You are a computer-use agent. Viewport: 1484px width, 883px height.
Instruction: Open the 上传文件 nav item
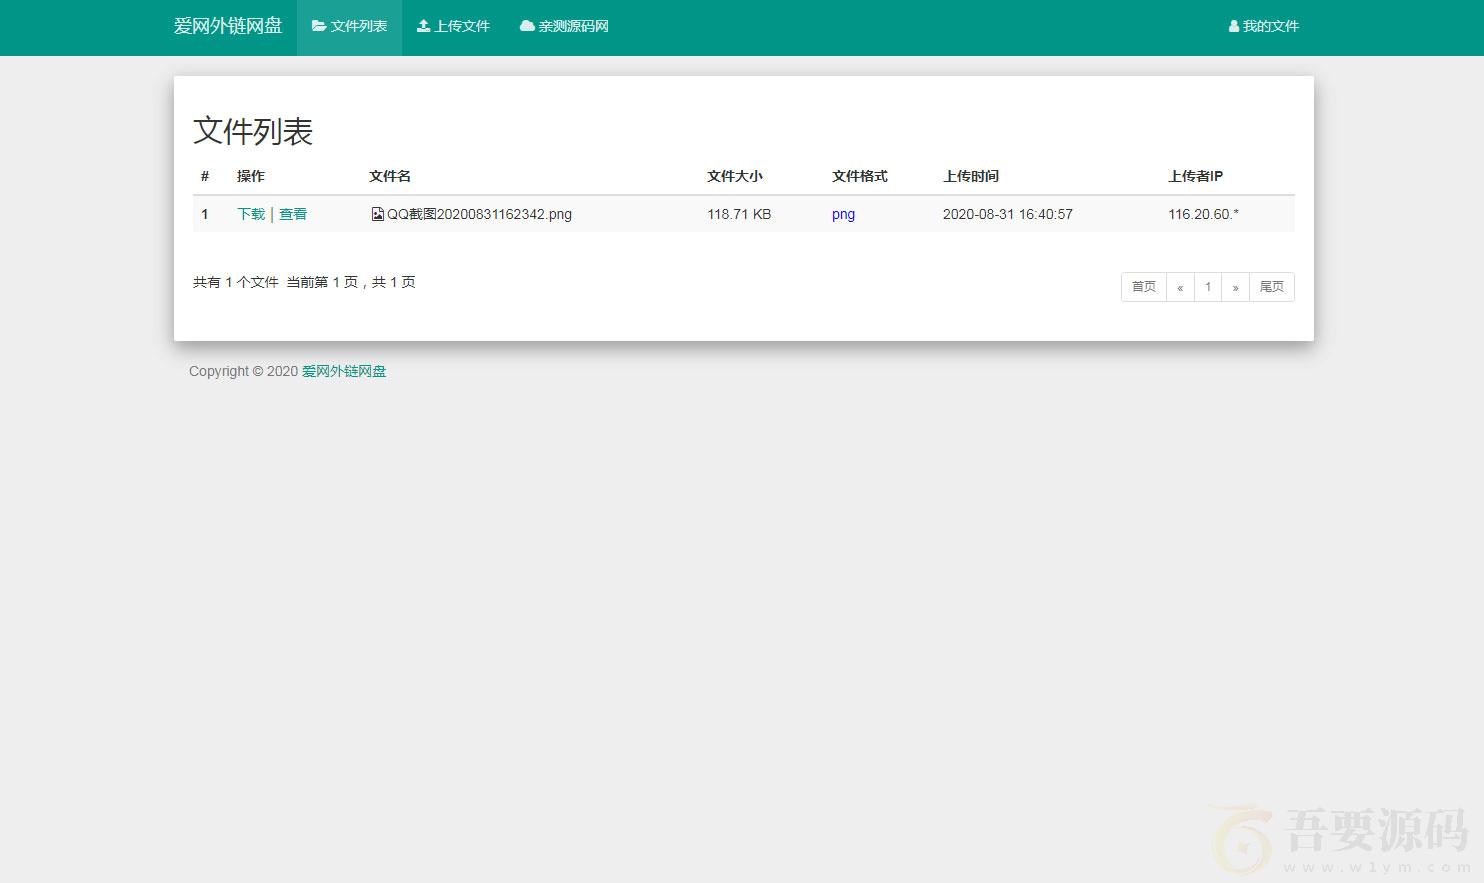(x=453, y=27)
